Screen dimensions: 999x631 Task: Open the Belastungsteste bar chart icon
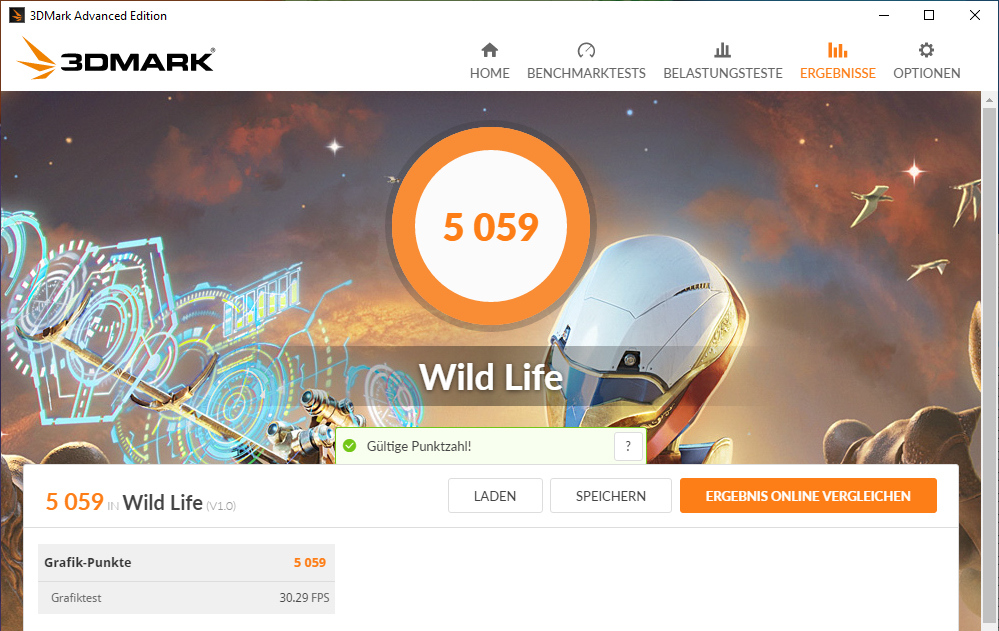coord(722,50)
